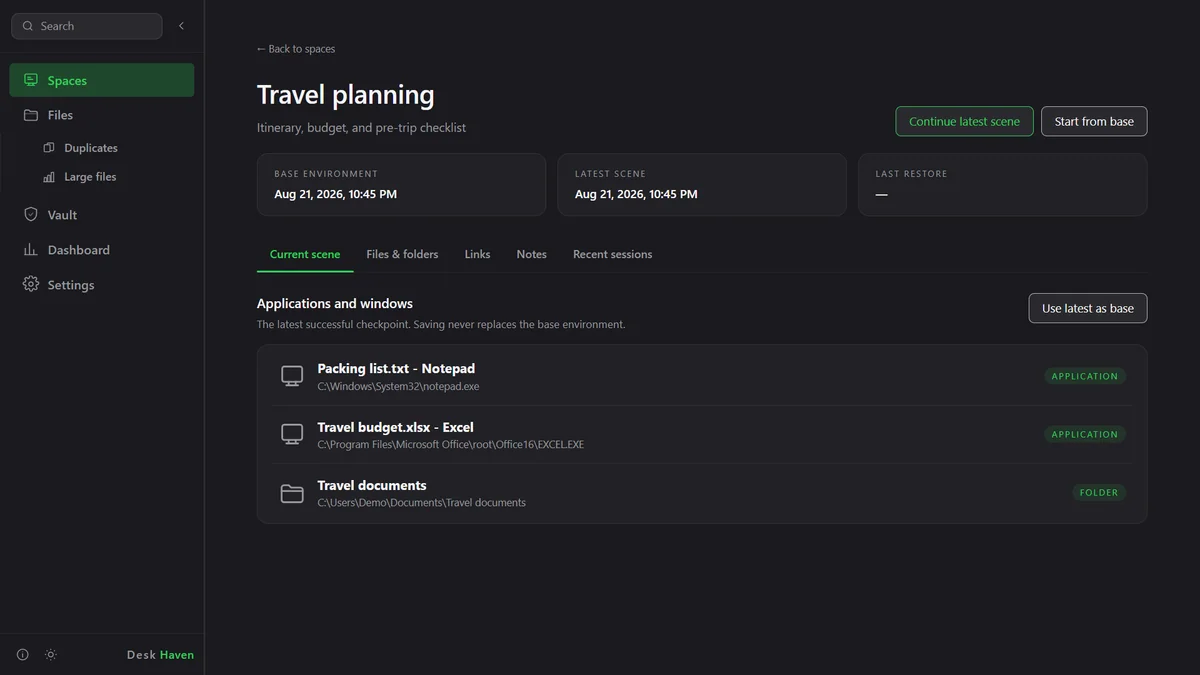The width and height of the screenshot is (1200, 675).
Task: Click the Spaces icon in the sidebar
Action: coord(31,80)
